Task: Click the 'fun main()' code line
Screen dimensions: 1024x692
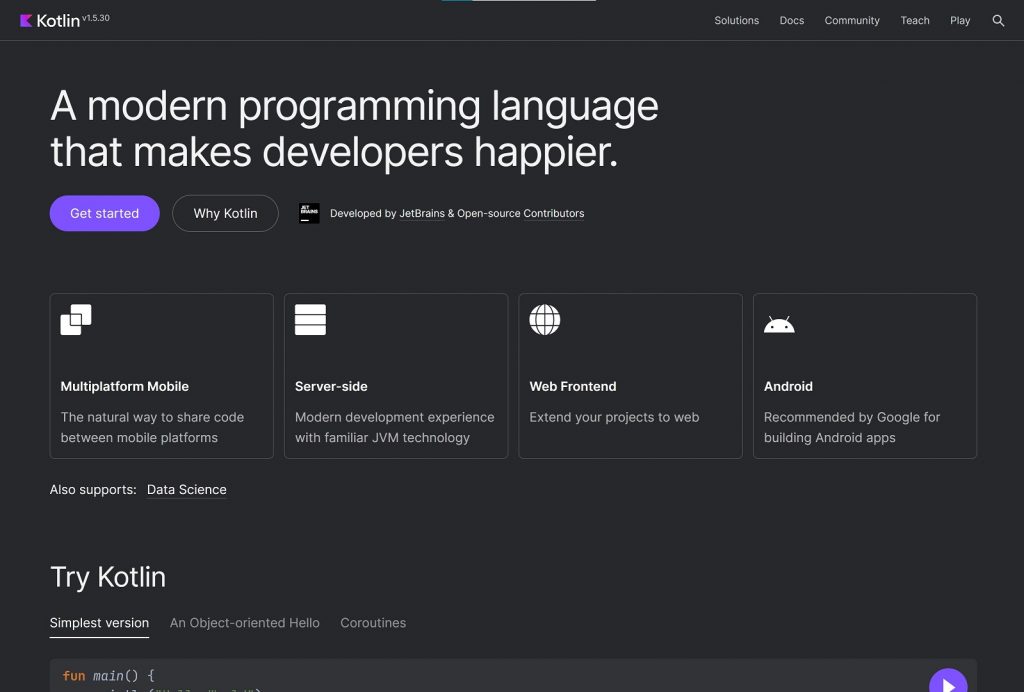Action: tap(108, 676)
